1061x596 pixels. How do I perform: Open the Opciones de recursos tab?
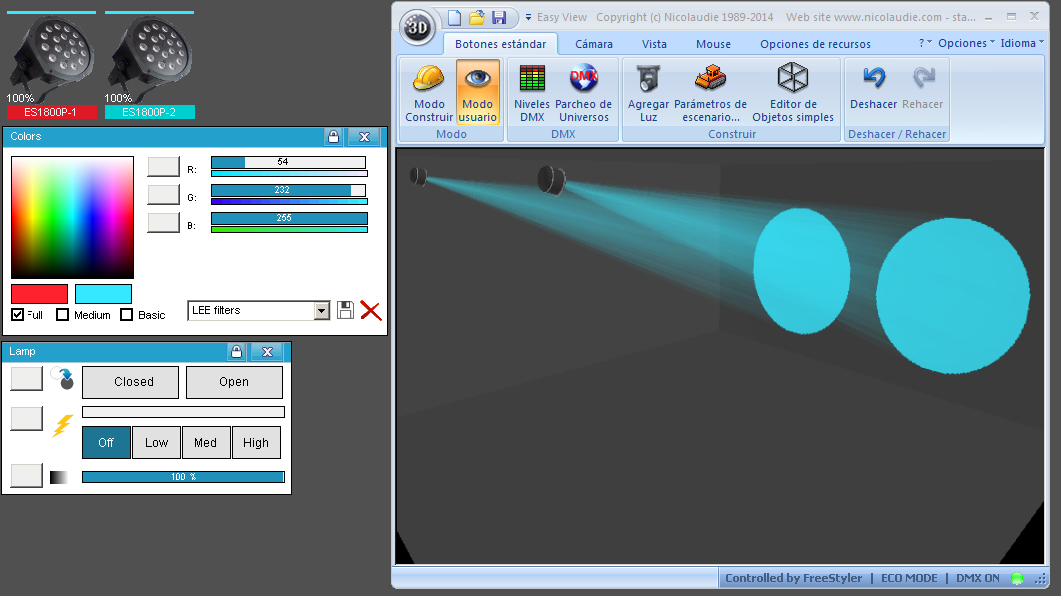pos(815,44)
